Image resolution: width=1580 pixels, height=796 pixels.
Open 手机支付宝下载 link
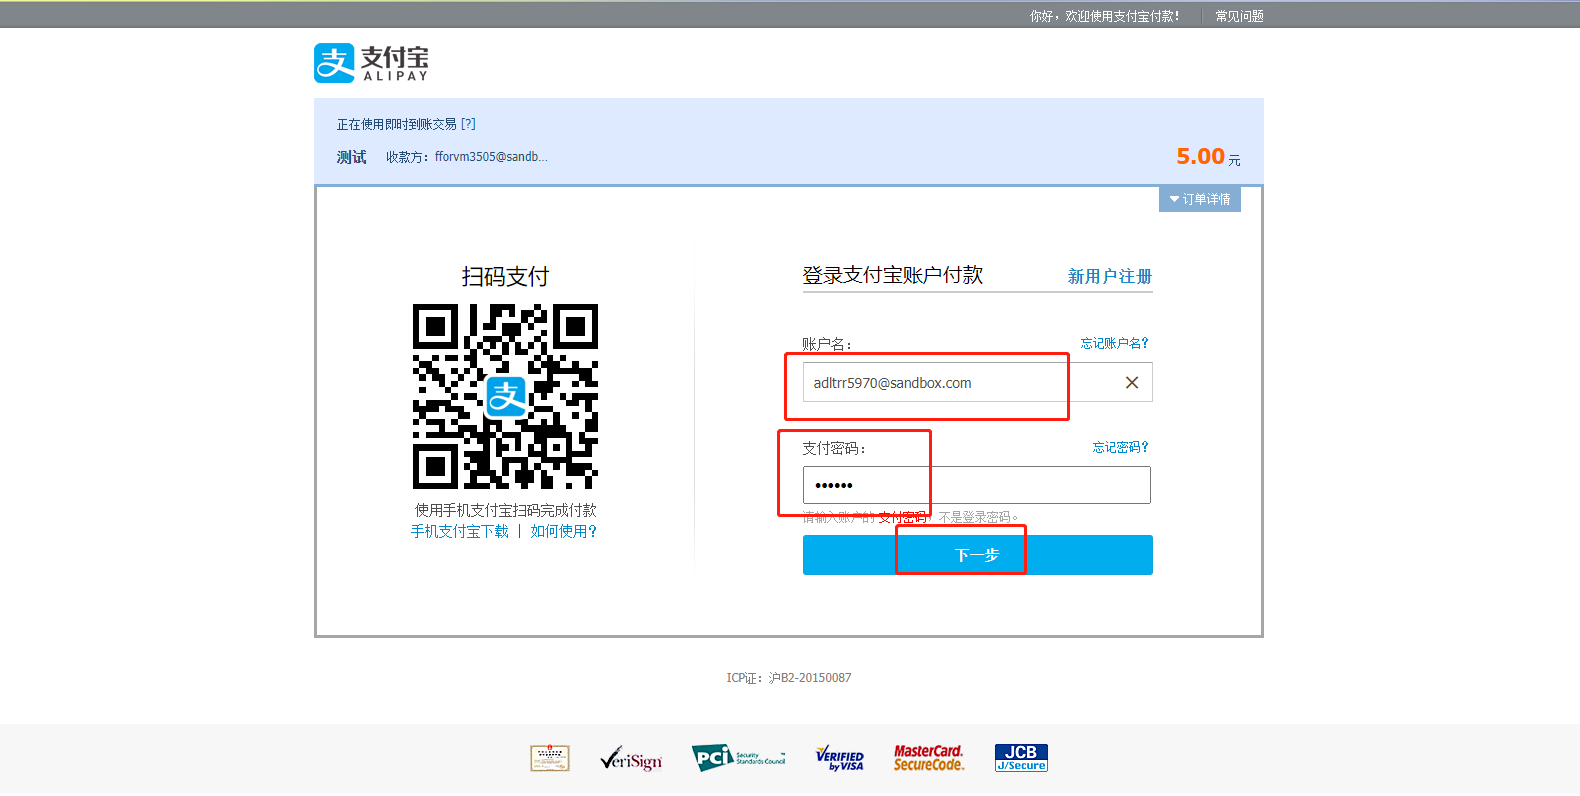(460, 531)
